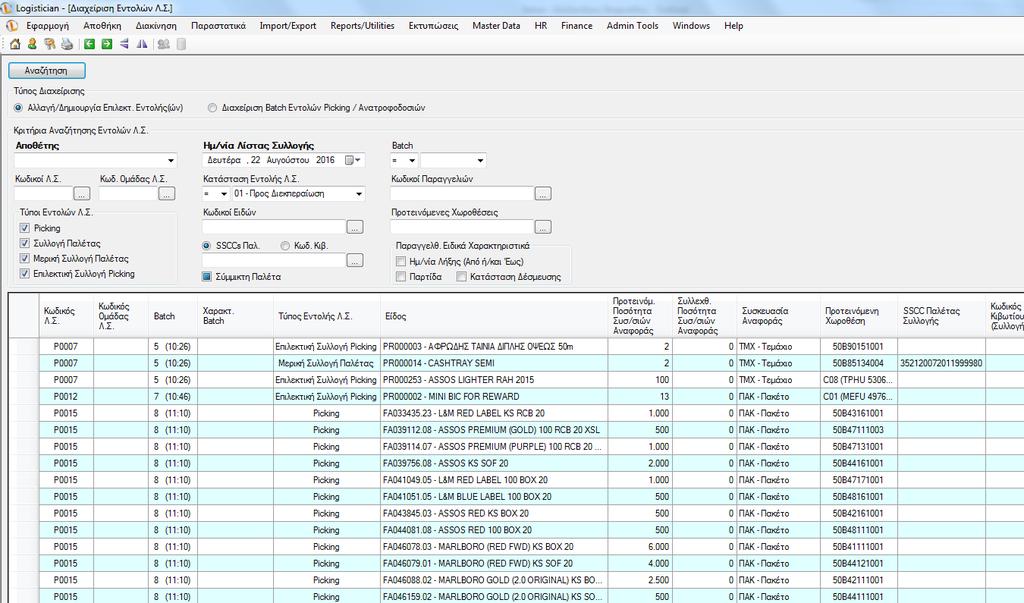
Task: Click into the Κωδικοί Λ.Σ. text field
Action: tap(43, 194)
